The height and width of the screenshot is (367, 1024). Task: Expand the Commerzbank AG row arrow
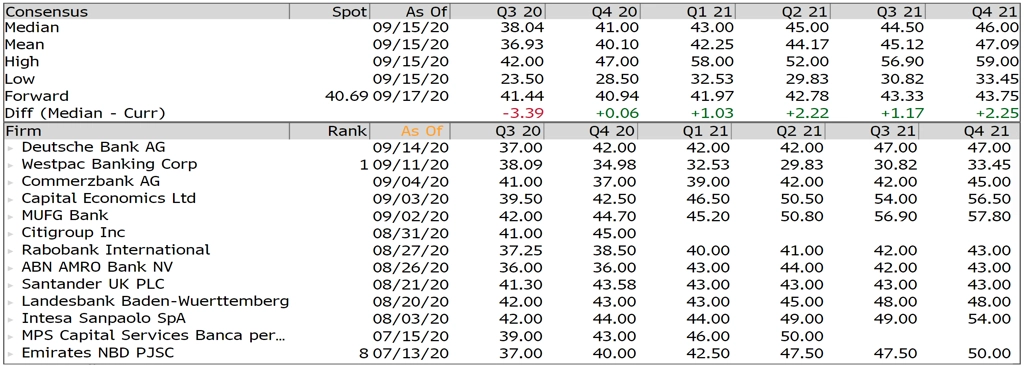(10, 182)
